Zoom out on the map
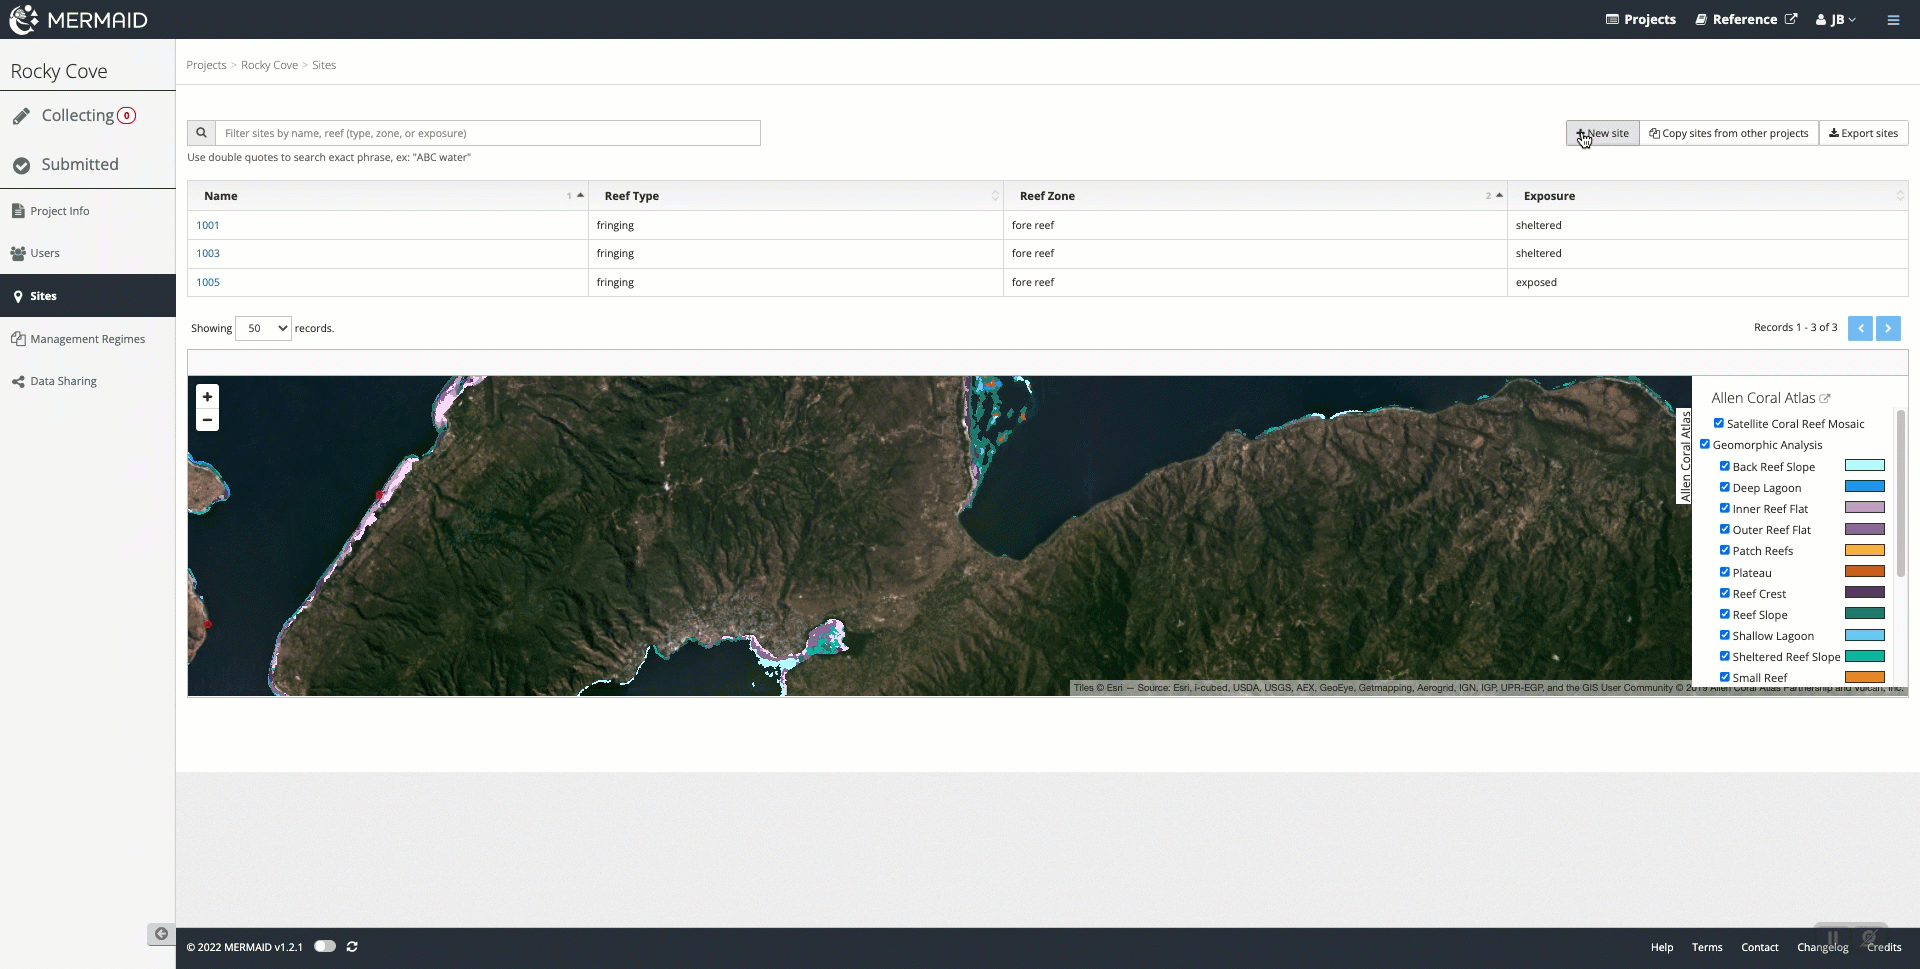This screenshot has width=1920, height=969. (x=207, y=420)
